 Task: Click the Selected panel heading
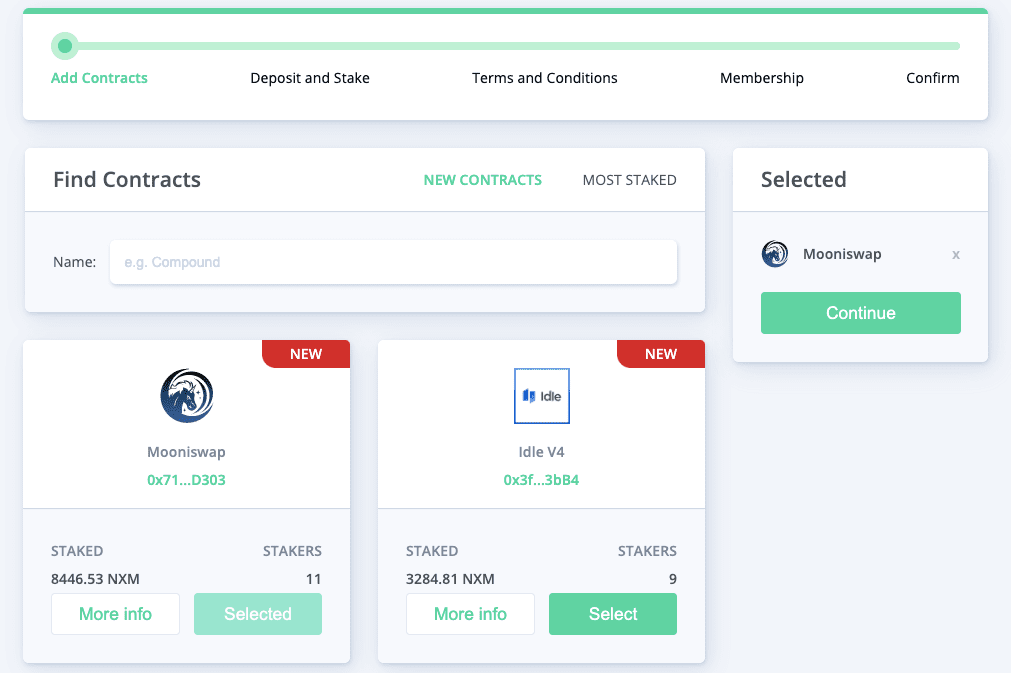803,179
